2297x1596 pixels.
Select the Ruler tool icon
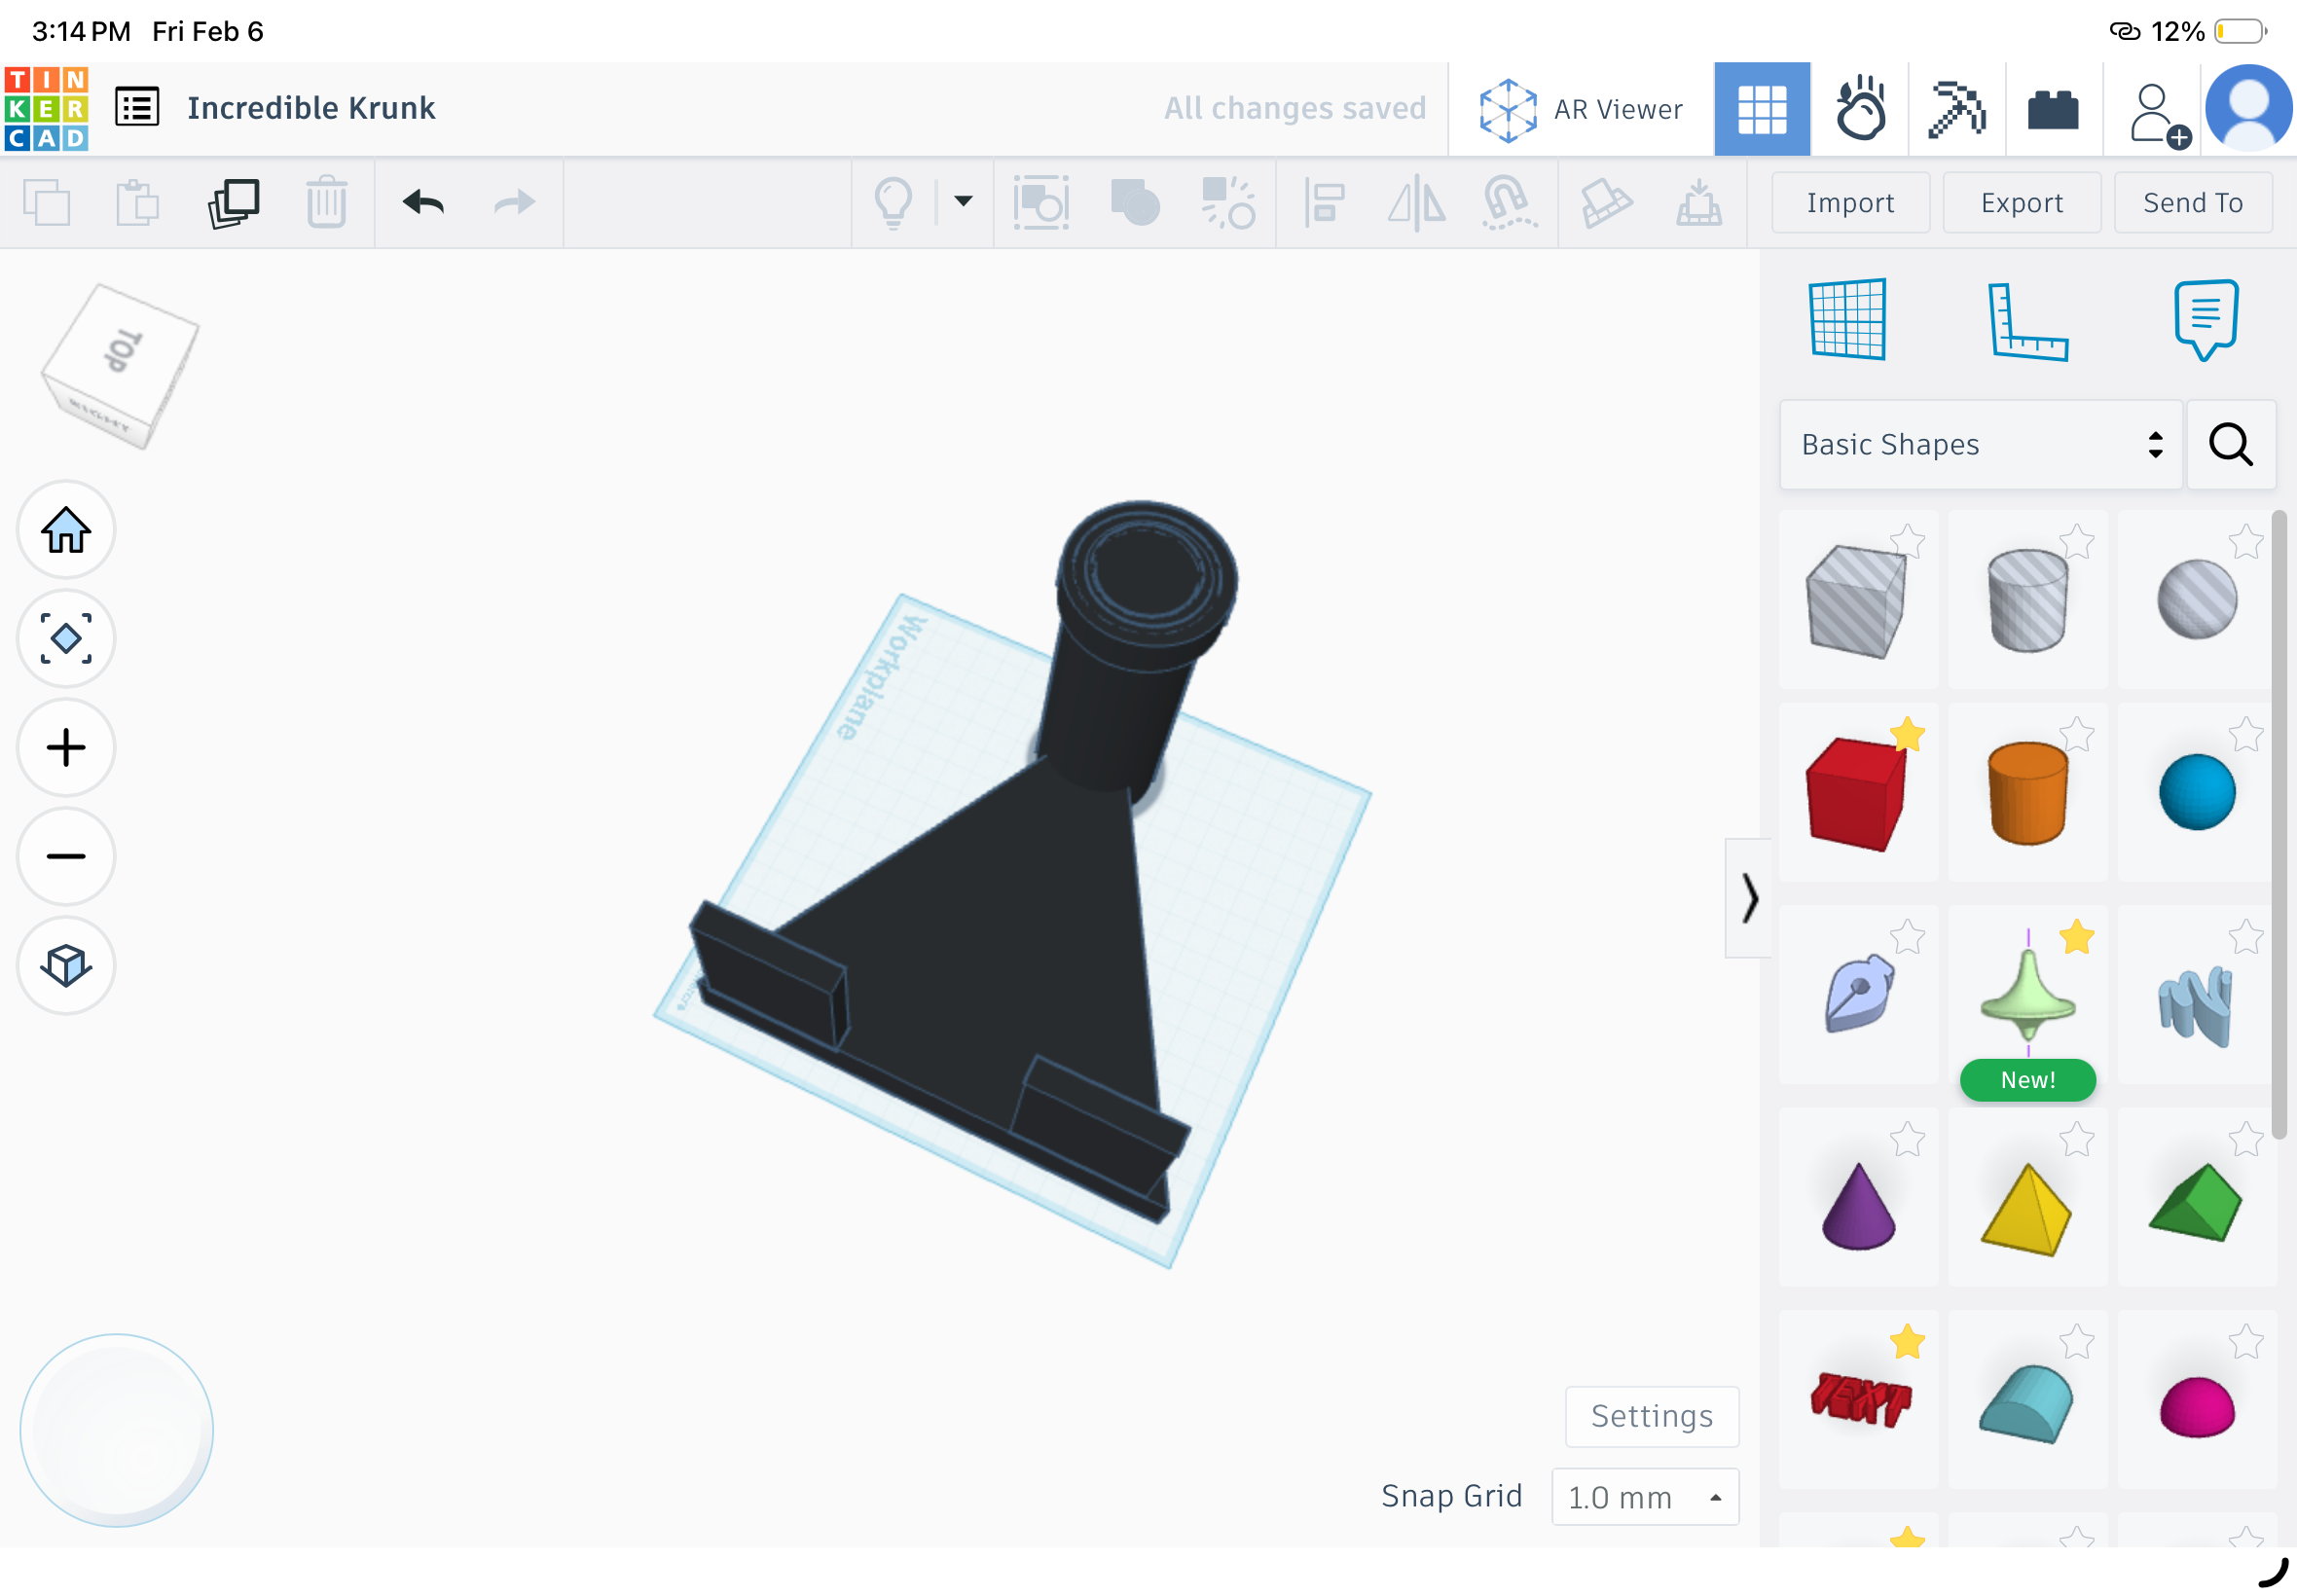tap(2028, 320)
